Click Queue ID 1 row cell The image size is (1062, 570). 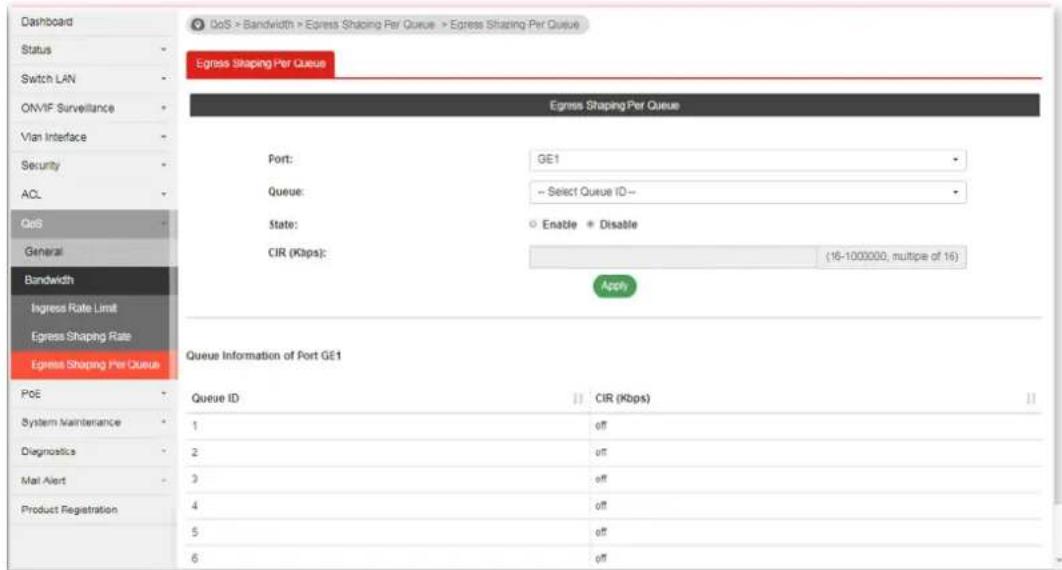click(387, 426)
